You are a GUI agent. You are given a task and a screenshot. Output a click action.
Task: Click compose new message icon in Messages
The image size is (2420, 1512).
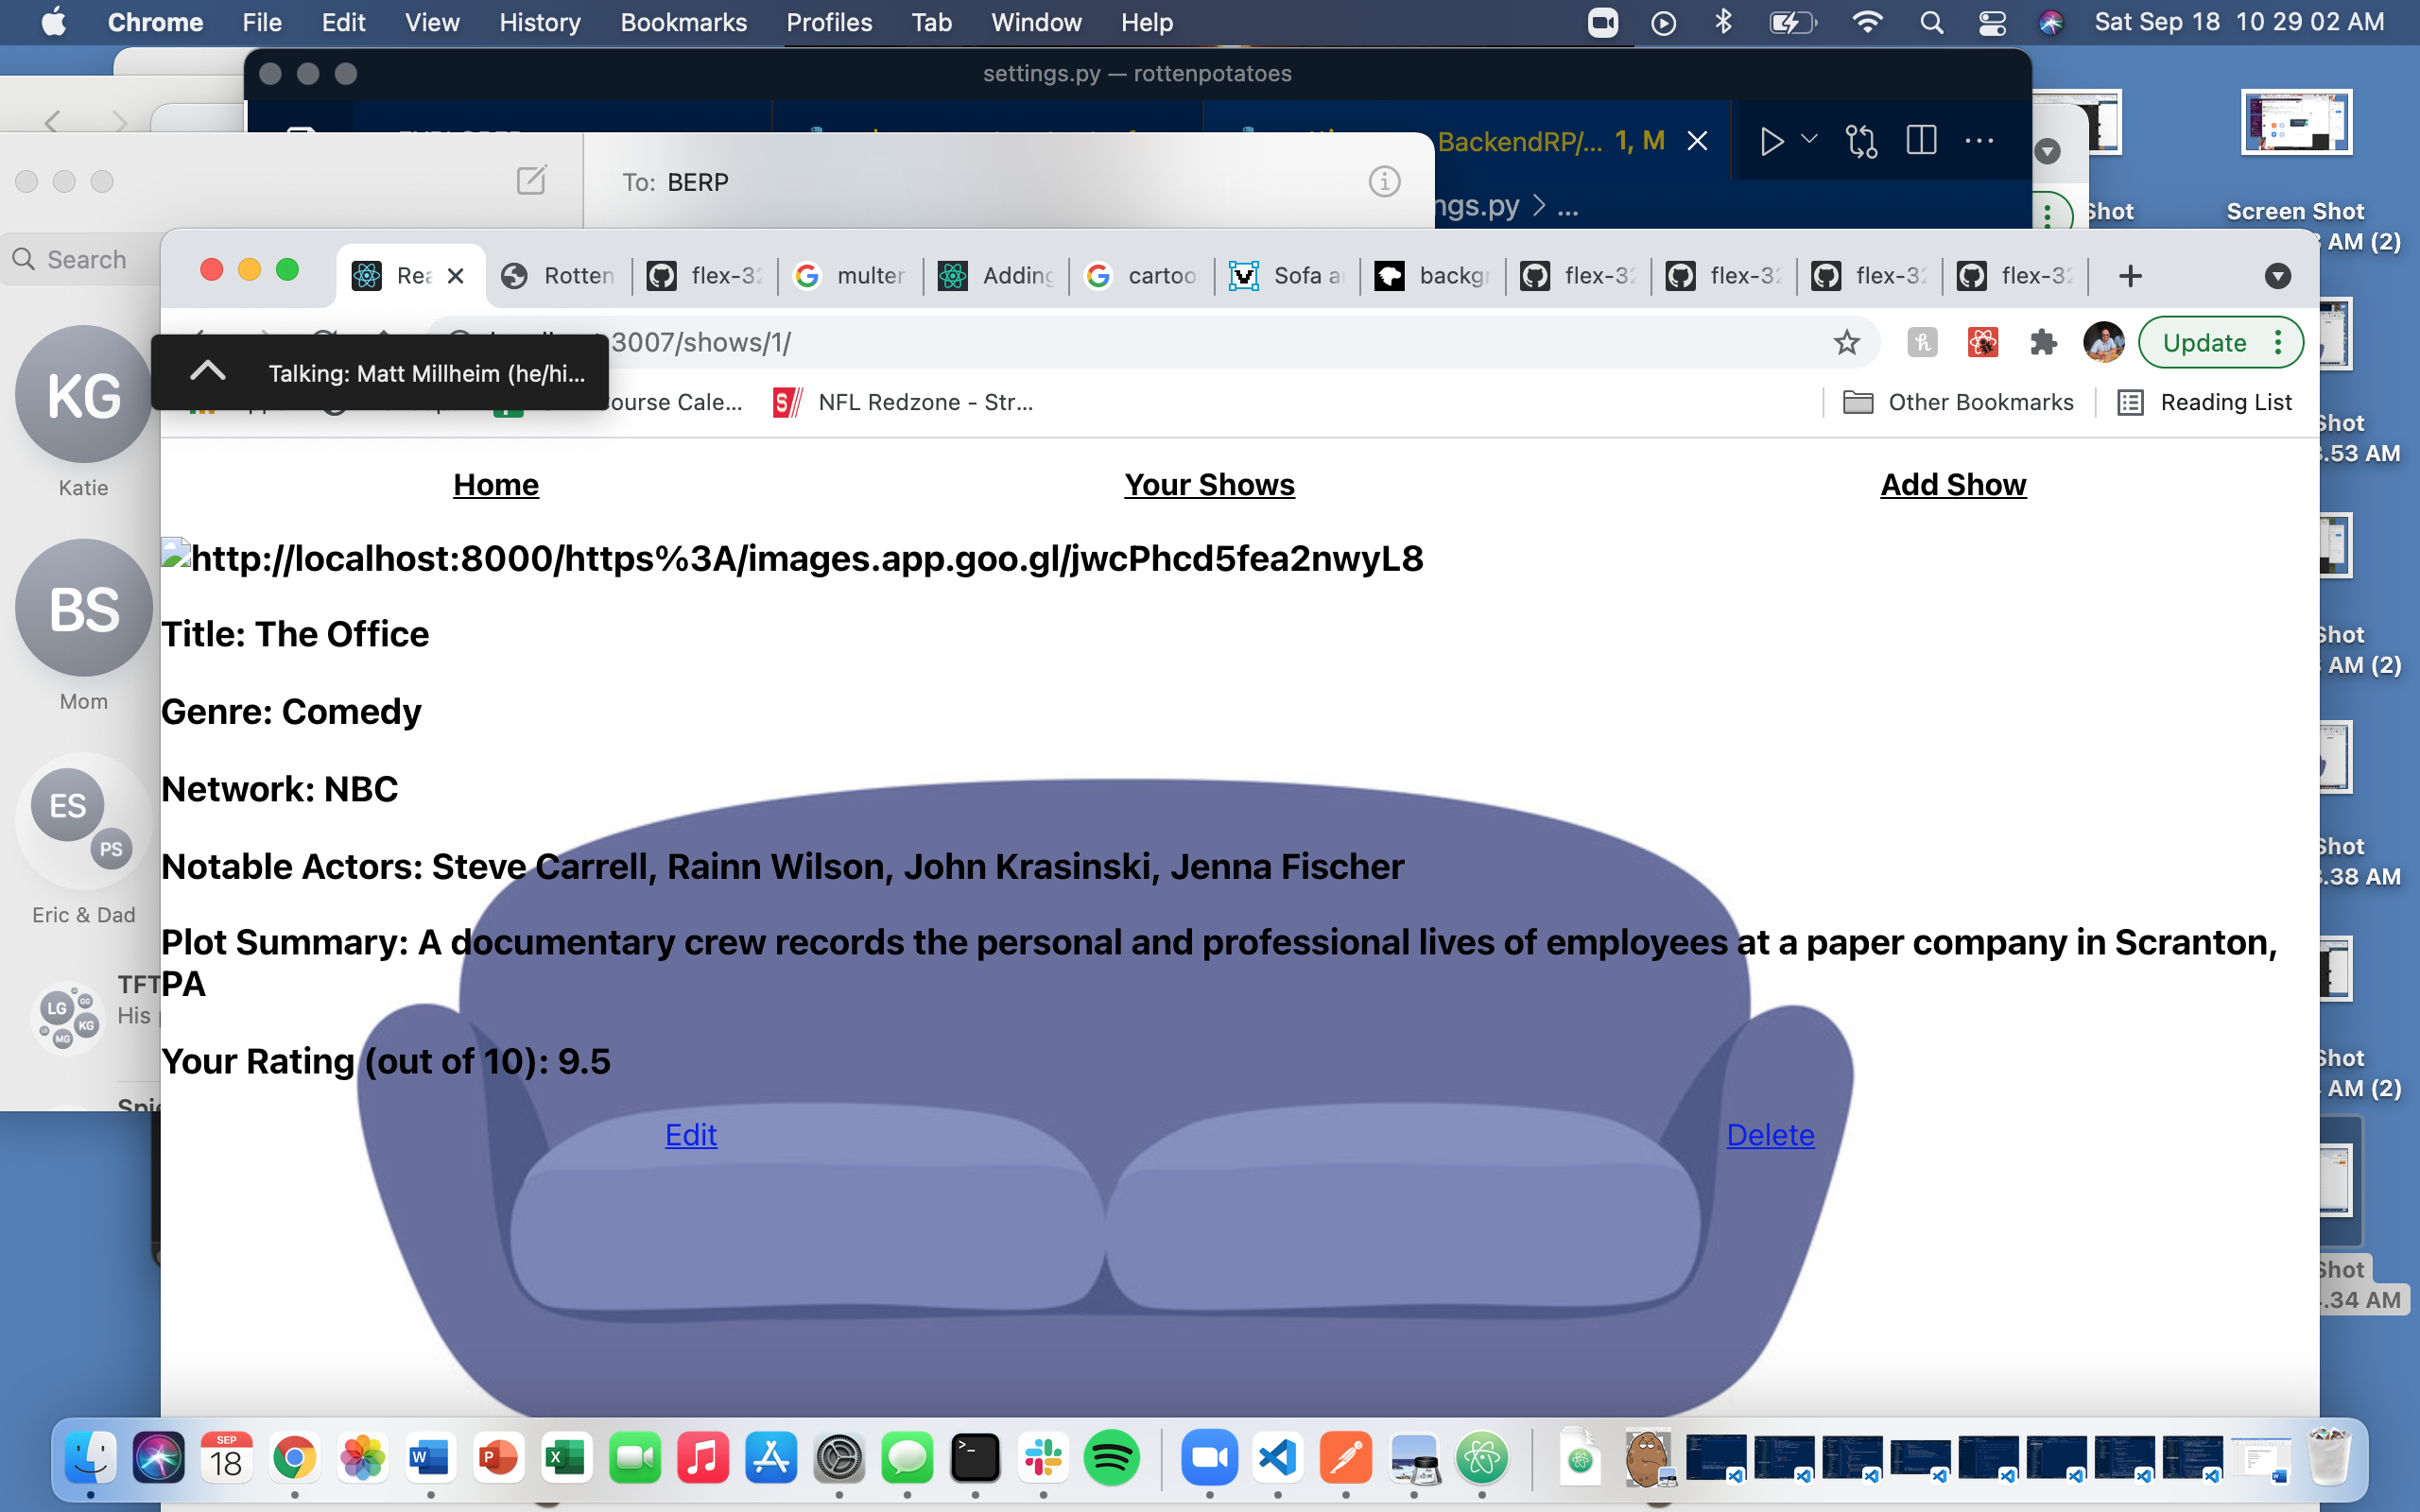(531, 181)
